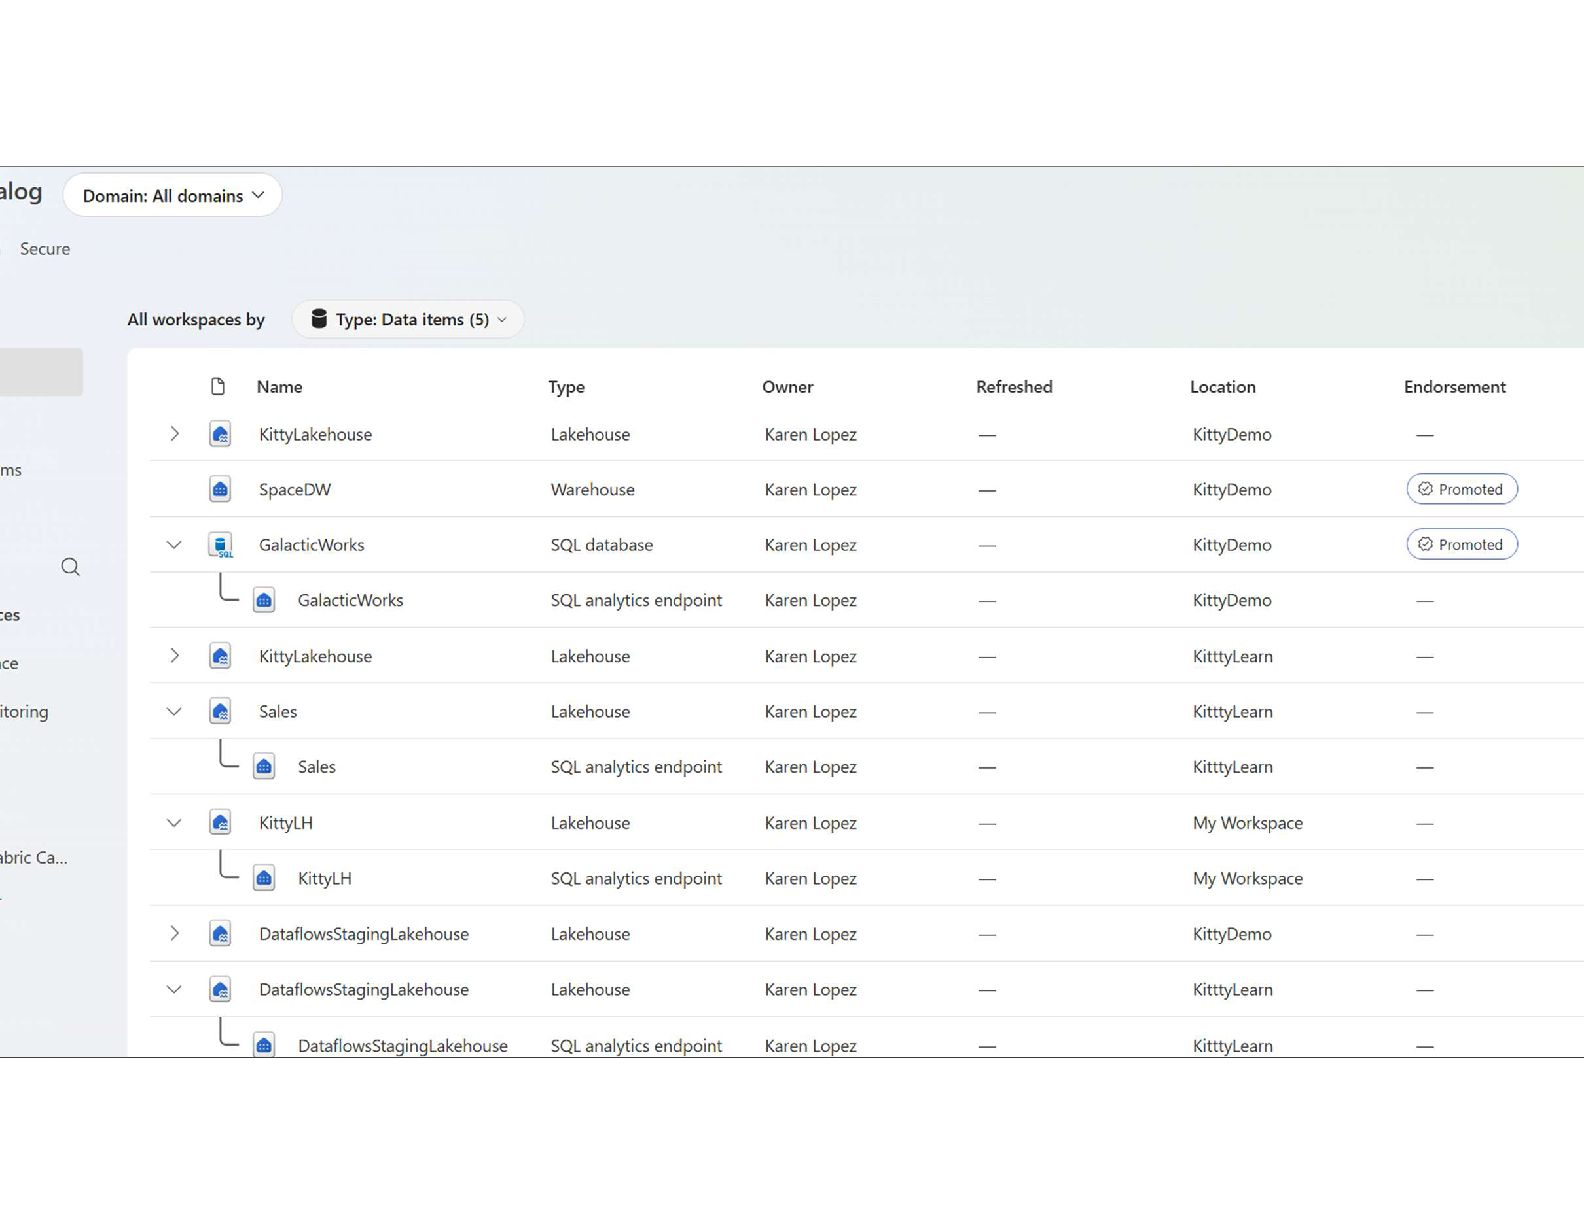1584x1224 pixels.
Task: Open the Type: Data items filter
Action: click(408, 319)
